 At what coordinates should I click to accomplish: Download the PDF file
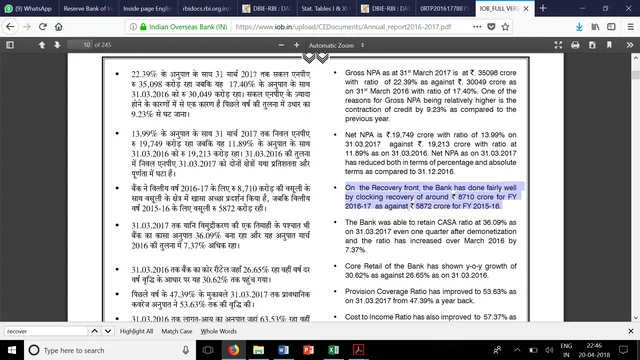[x=592, y=45]
